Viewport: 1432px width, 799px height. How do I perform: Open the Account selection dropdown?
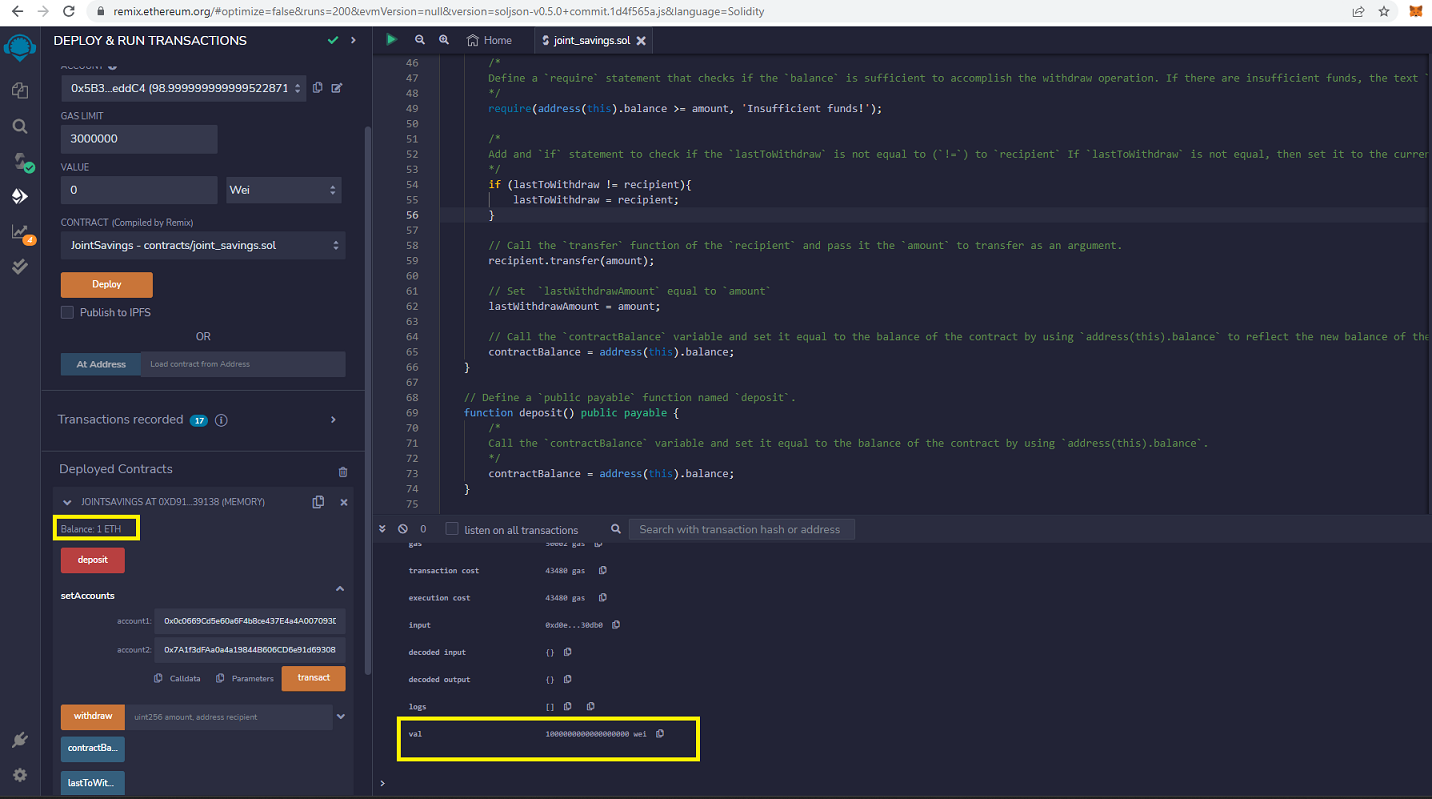(x=183, y=88)
